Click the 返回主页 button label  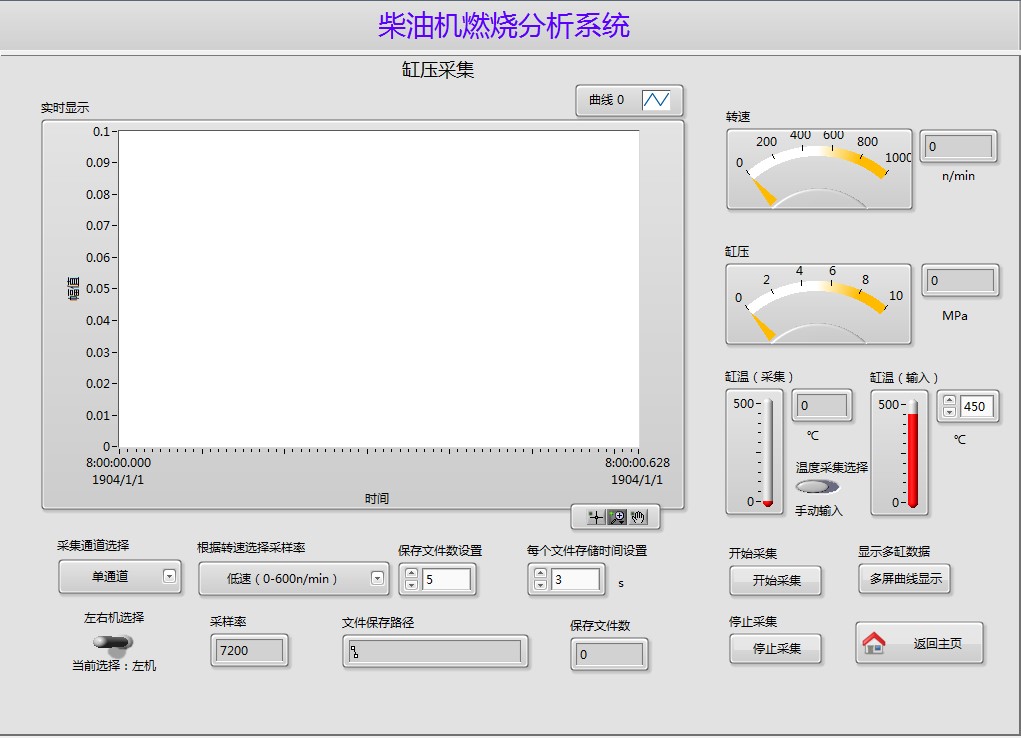937,644
